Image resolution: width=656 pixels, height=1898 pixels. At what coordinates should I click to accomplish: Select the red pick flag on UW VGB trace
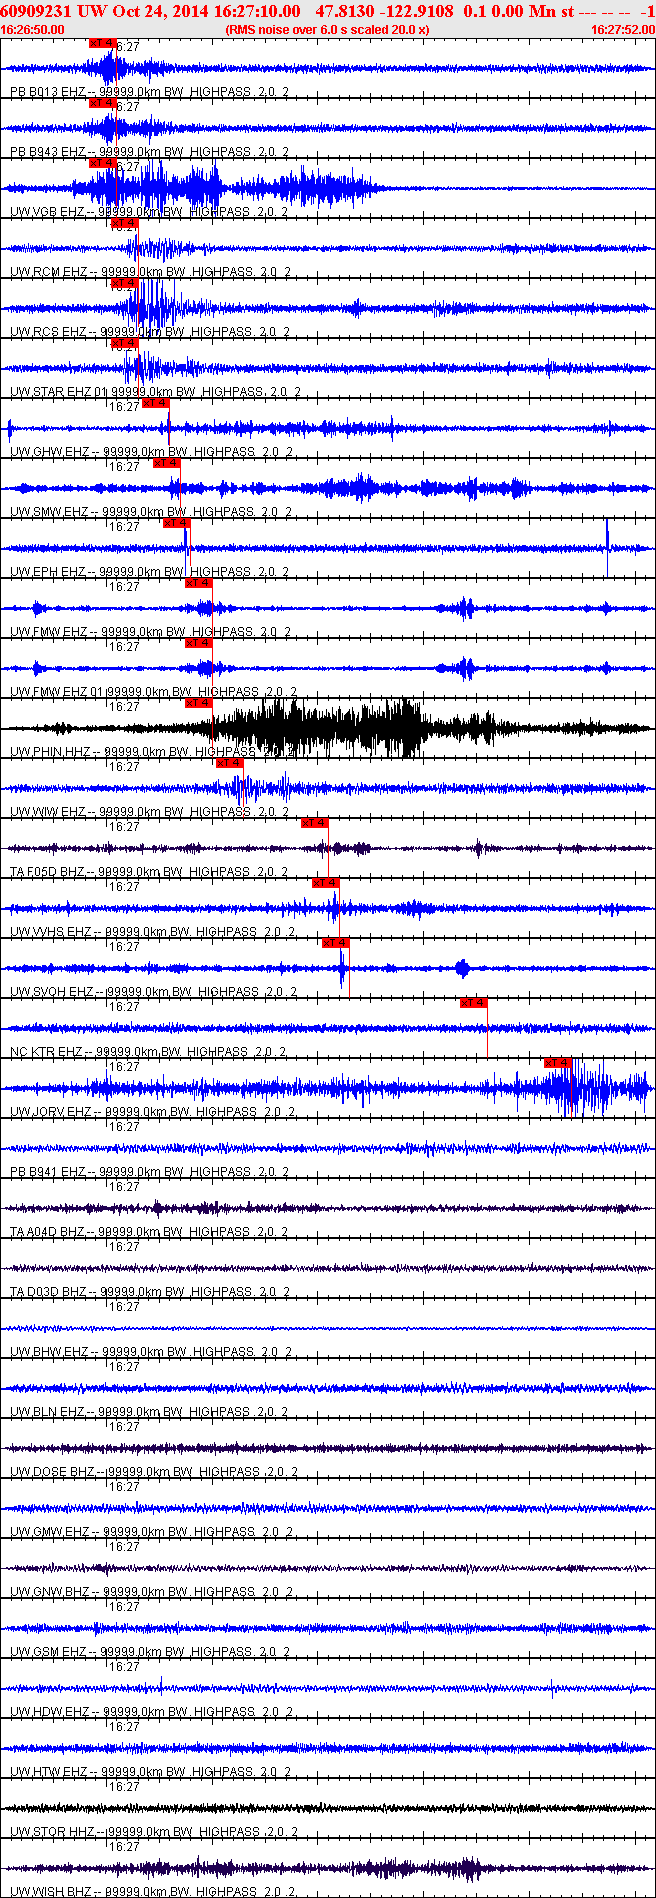click(103, 163)
